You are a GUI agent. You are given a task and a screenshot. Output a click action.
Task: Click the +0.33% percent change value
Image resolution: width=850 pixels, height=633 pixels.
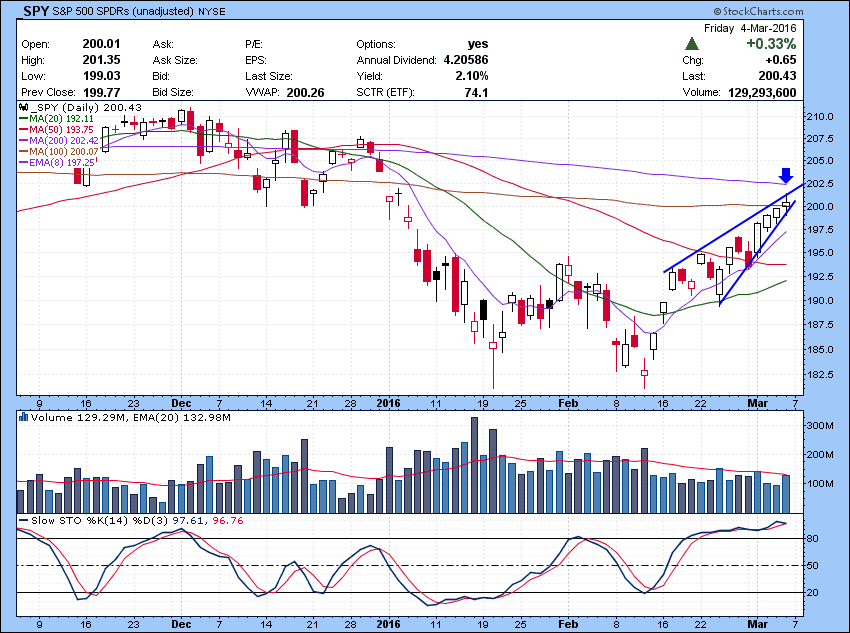[771, 43]
